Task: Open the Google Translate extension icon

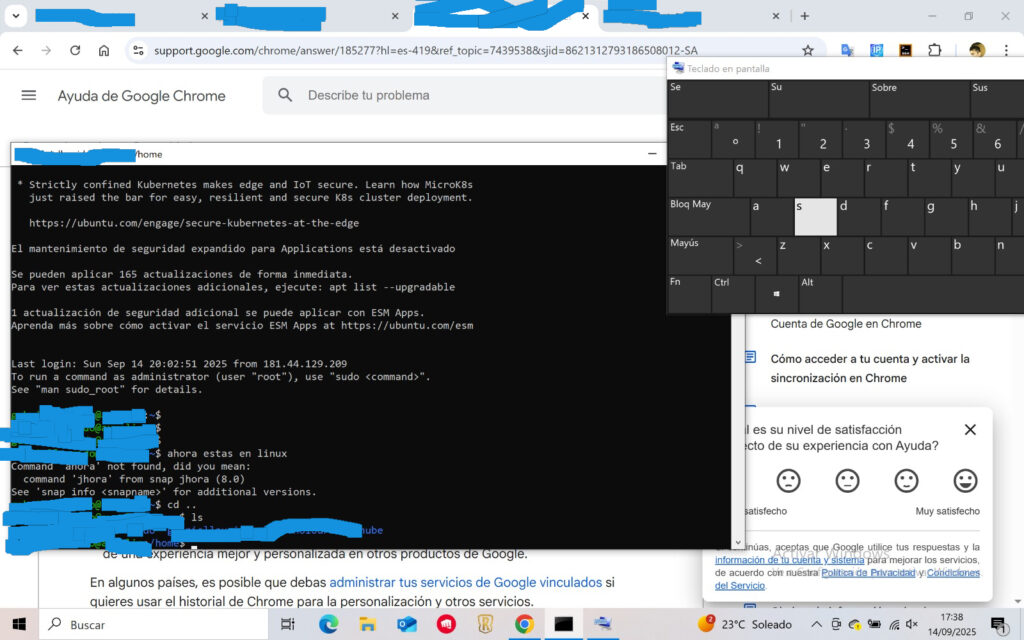Action: tap(847, 50)
